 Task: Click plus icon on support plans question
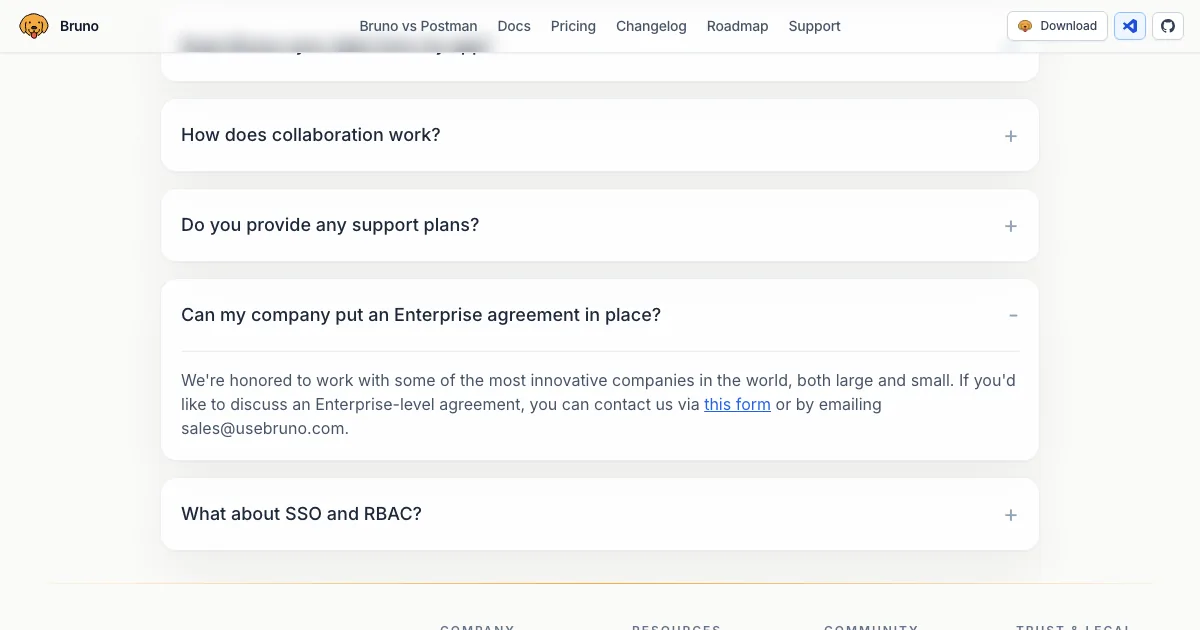click(1011, 226)
